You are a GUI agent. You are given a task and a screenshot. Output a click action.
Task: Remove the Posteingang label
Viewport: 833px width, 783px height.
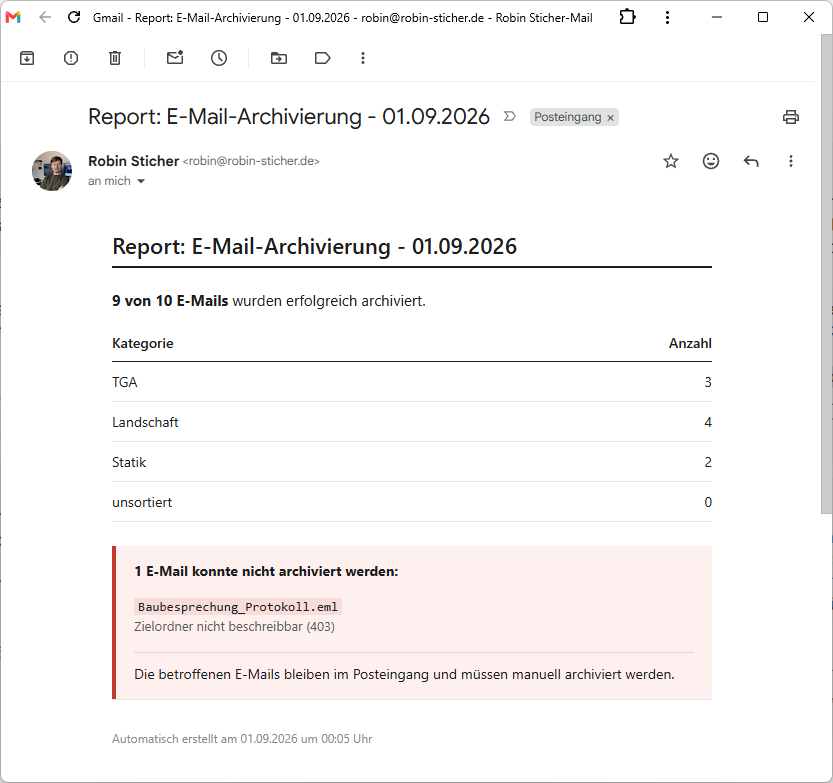pos(610,118)
